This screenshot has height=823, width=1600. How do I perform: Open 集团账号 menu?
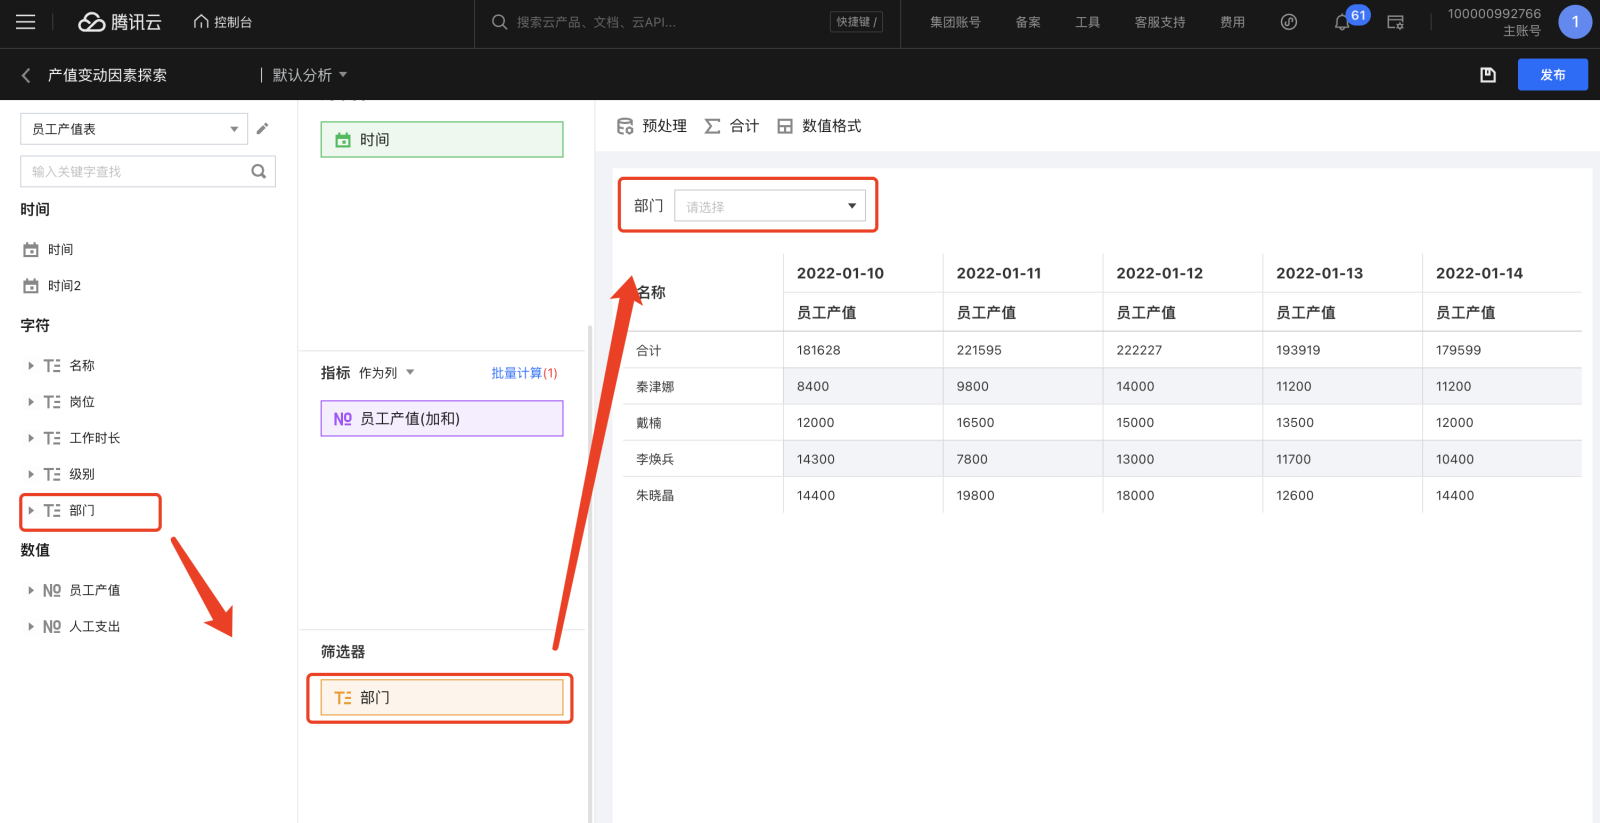(x=955, y=22)
